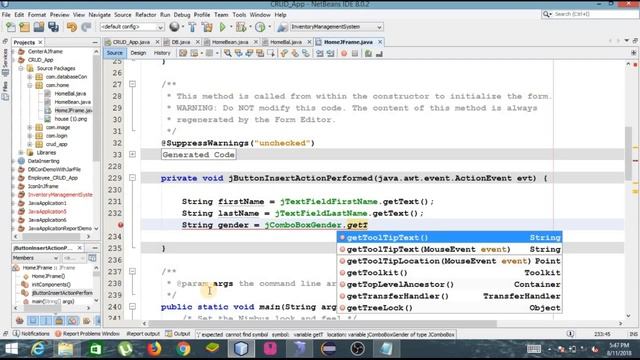Image resolution: width=640 pixels, height=360 pixels.
Task: Open the Navigate menu
Action: pyautogui.click(x=100, y=15)
